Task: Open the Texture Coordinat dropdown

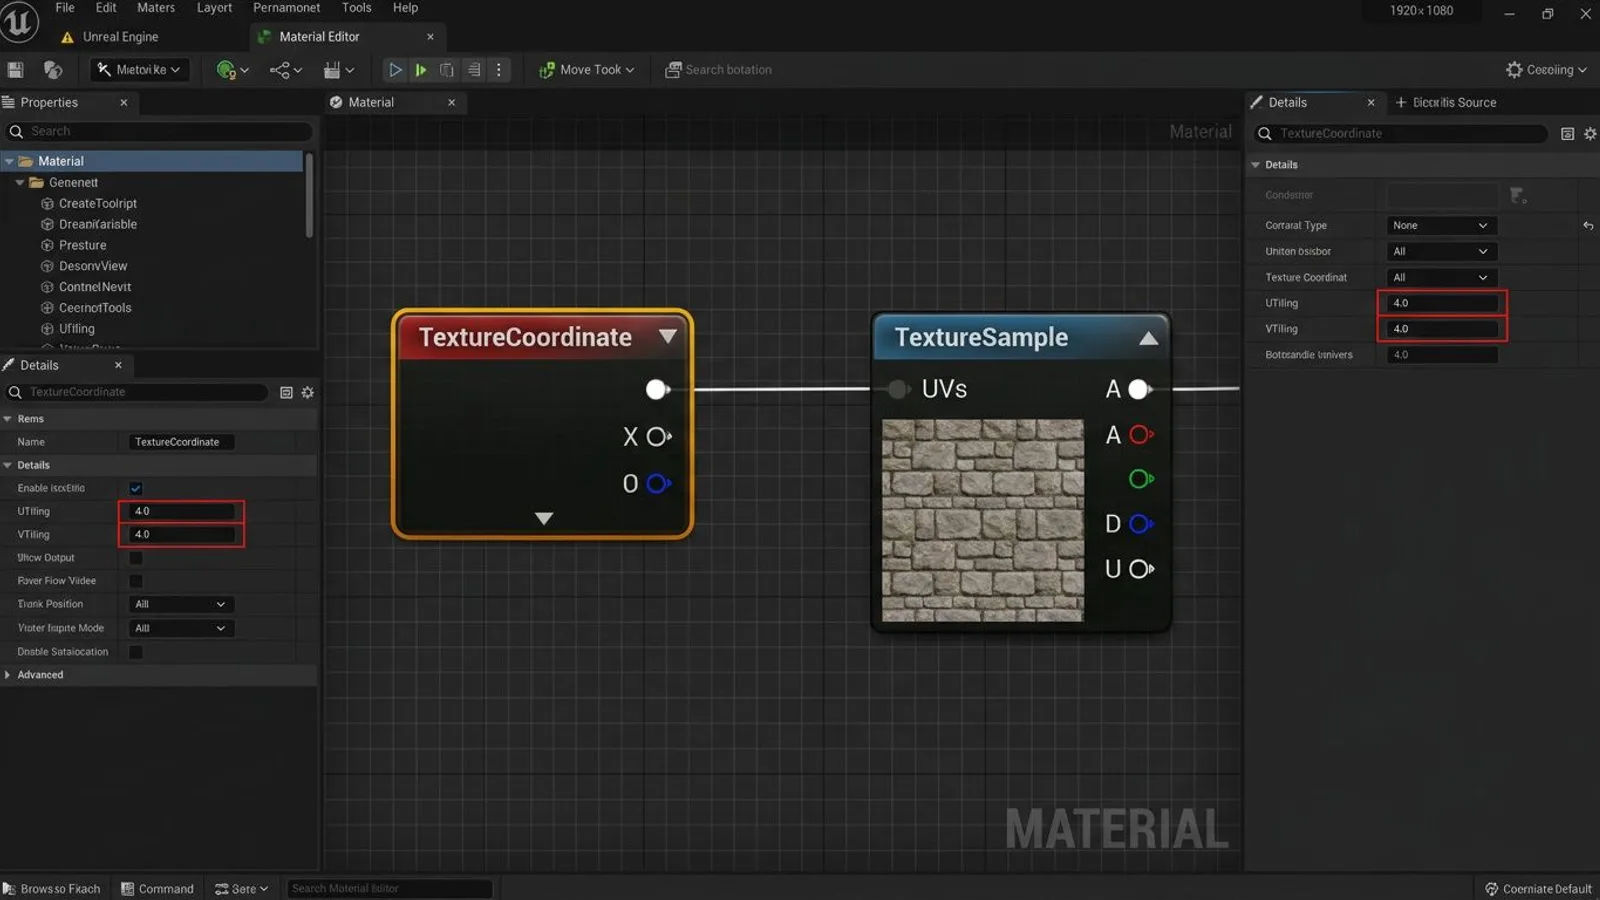Action: [1441, 278]
